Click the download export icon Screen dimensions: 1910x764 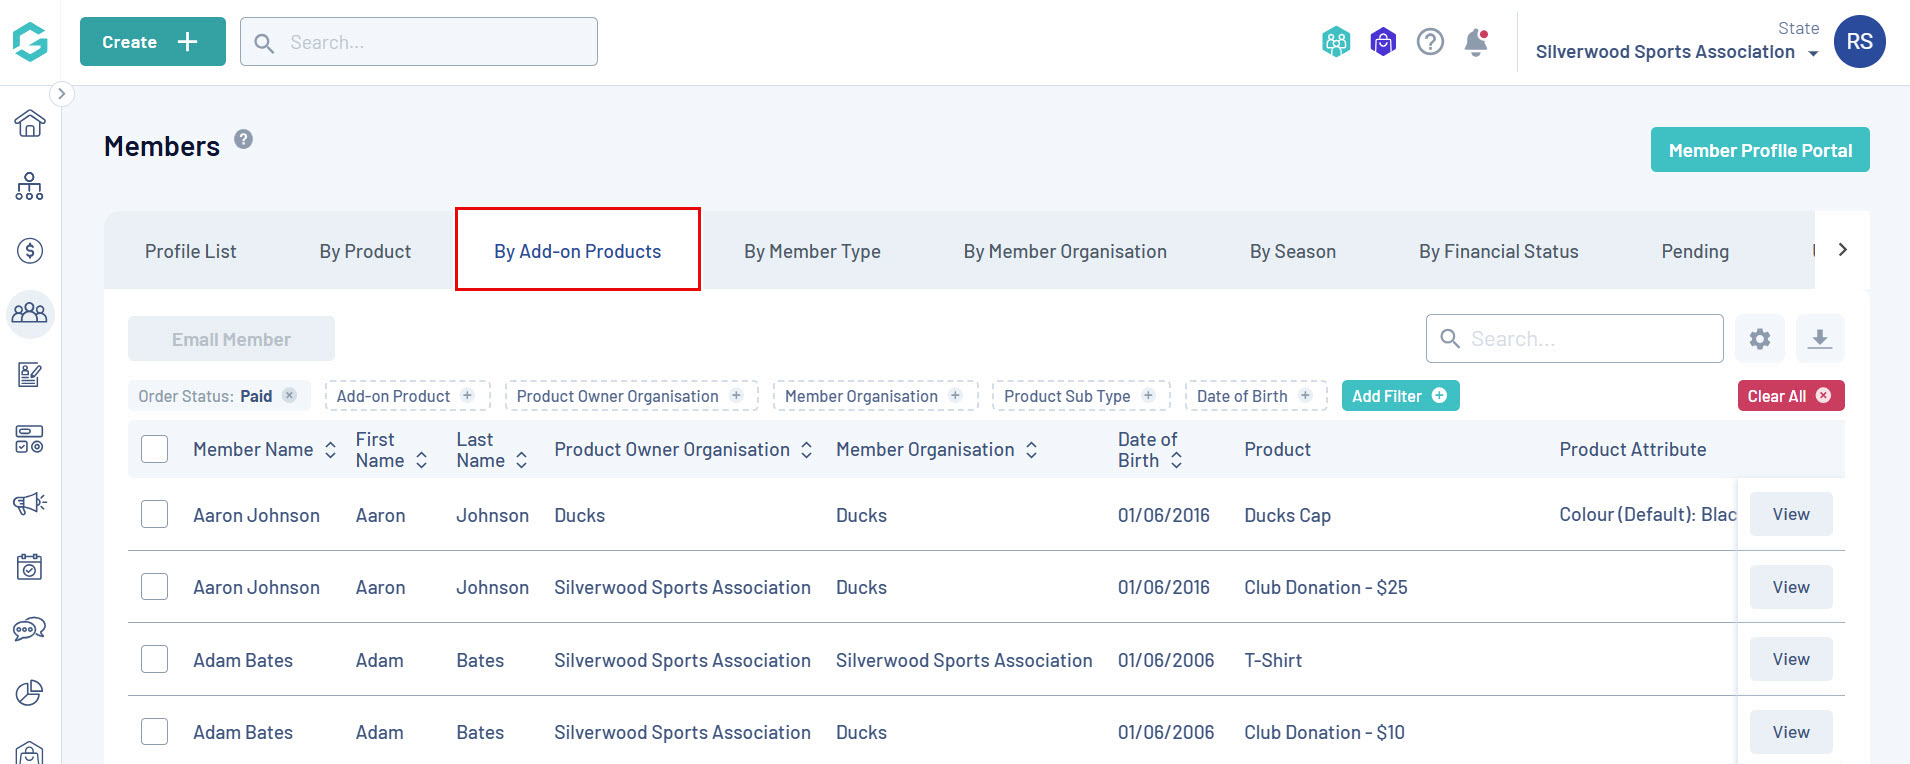point(1820,339)
